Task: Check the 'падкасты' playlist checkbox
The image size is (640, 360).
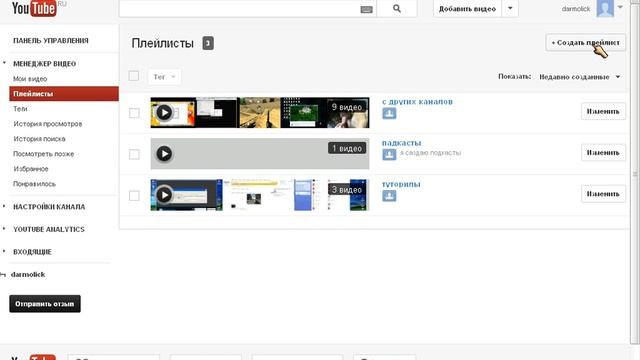Action: [134, 154]
